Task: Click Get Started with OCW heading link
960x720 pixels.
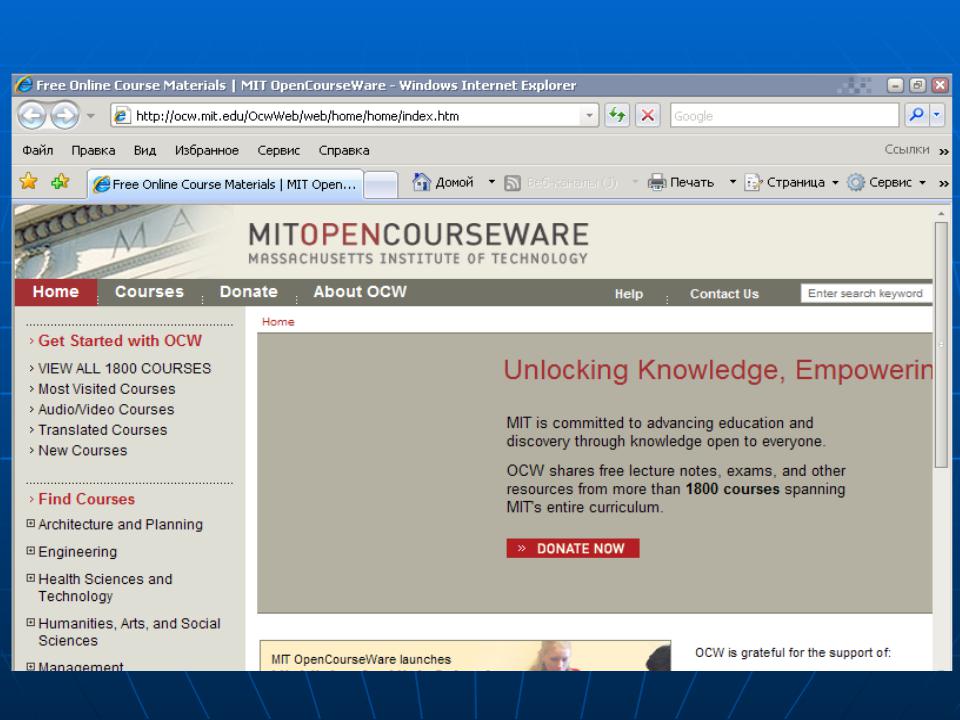Action: tap(120, 340)
